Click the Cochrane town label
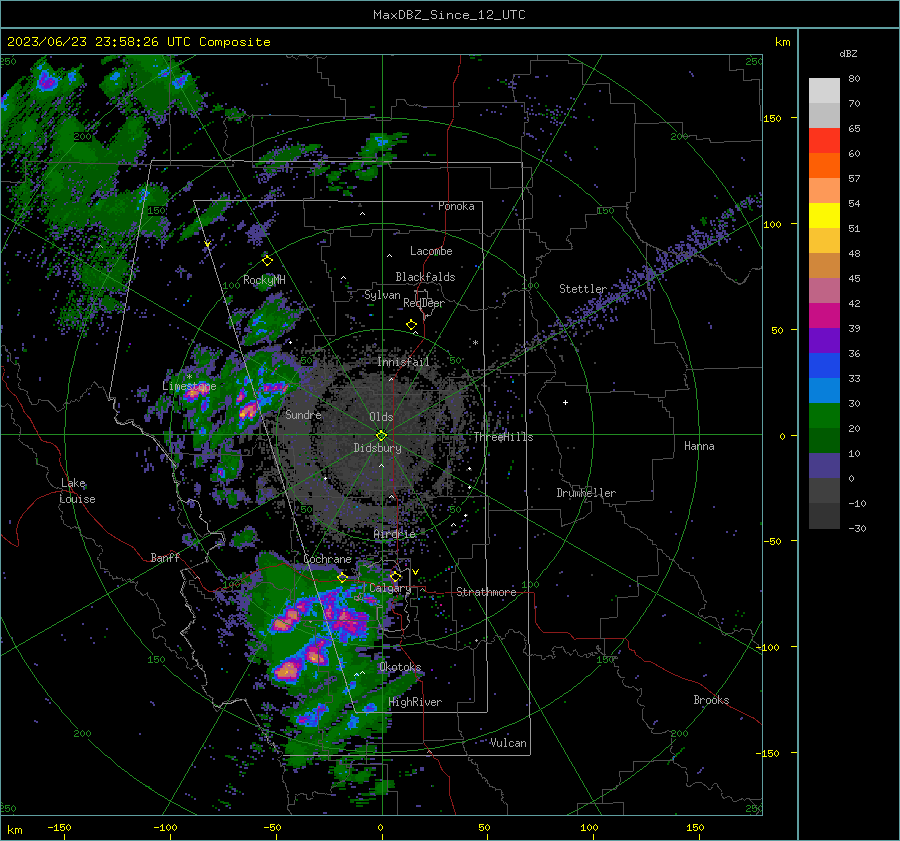Image resolution: width=900 pixels, height=841 pixels. 327,559
